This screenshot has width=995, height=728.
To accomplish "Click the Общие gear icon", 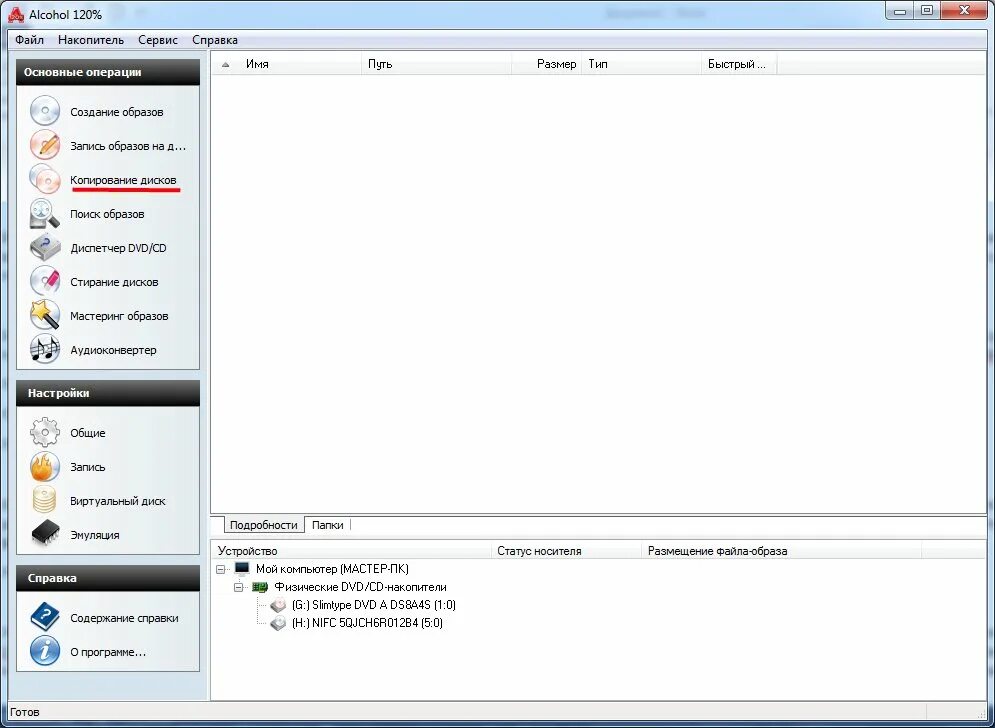I will click(x=44, y=432).
